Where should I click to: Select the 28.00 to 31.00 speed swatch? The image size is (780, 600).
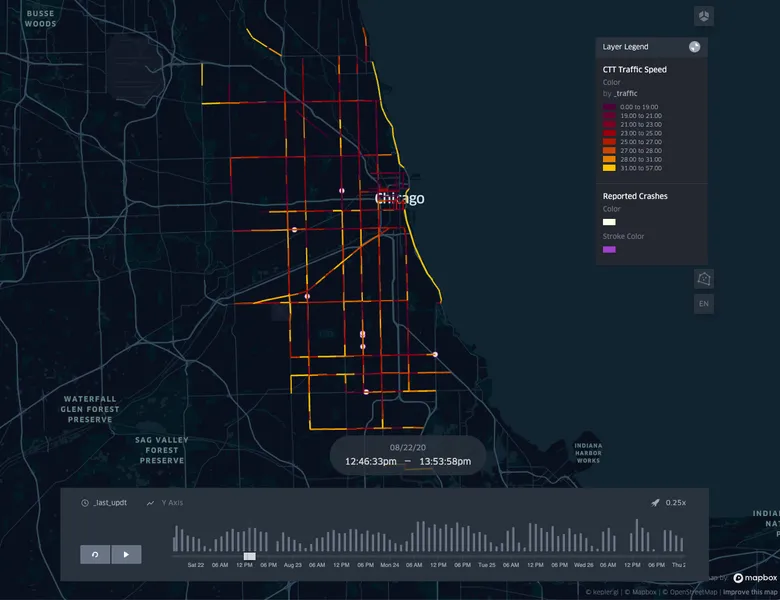pyautogui.click(x=609, y=159)
